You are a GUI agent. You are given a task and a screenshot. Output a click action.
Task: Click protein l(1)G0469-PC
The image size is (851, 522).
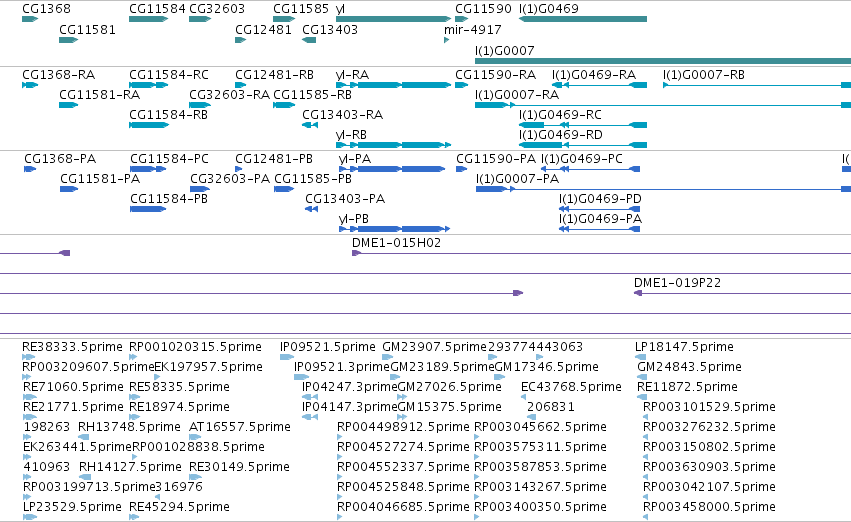pyautogui.click(x=590, y=169)
